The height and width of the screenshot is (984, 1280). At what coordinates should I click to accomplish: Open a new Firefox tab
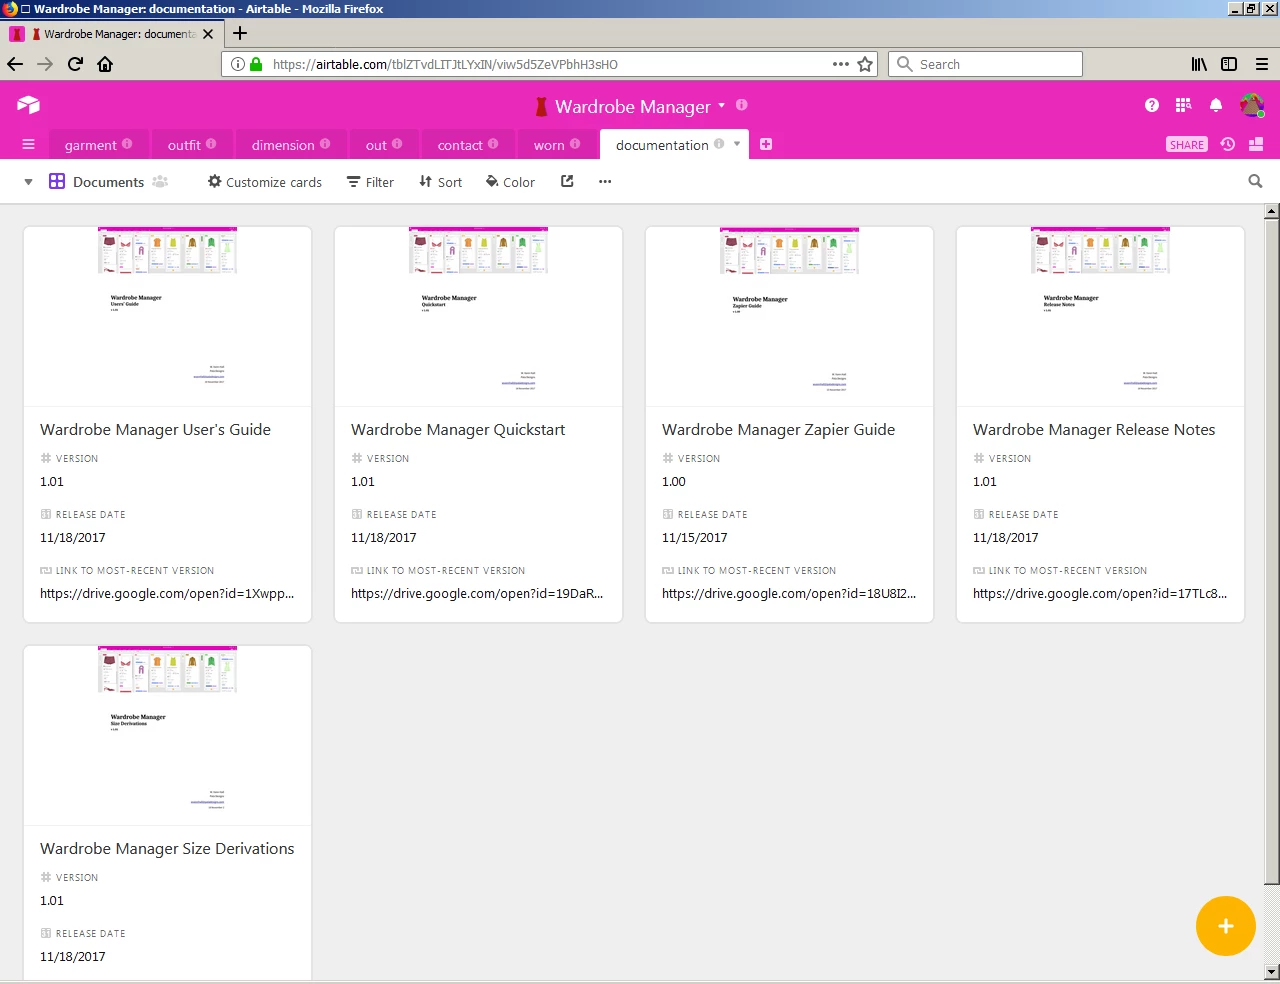(x=240, y=33)
